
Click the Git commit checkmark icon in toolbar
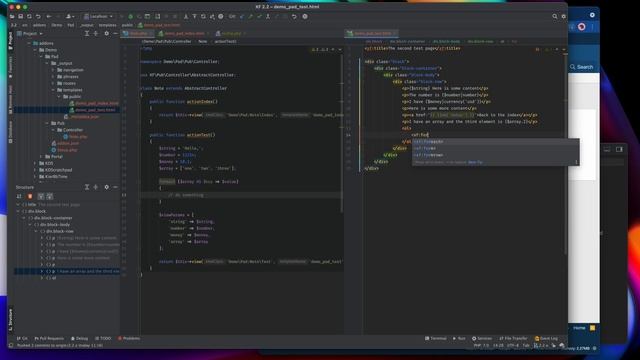tap(259, 16)
